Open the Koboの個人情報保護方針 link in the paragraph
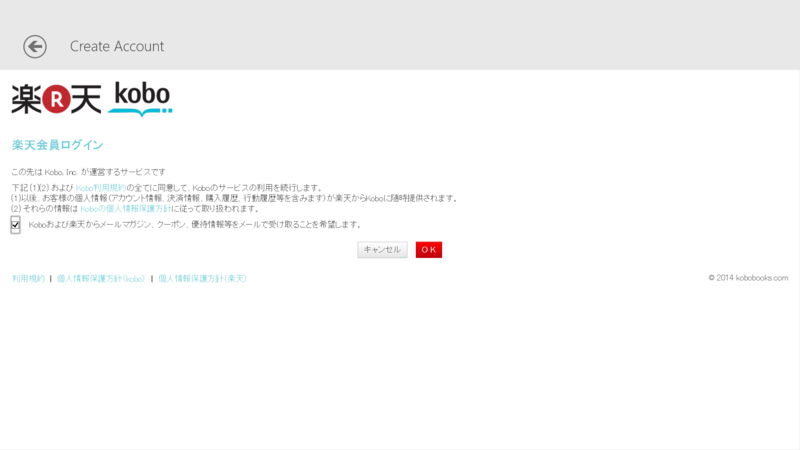800x450 pixels. coord(126,209)
